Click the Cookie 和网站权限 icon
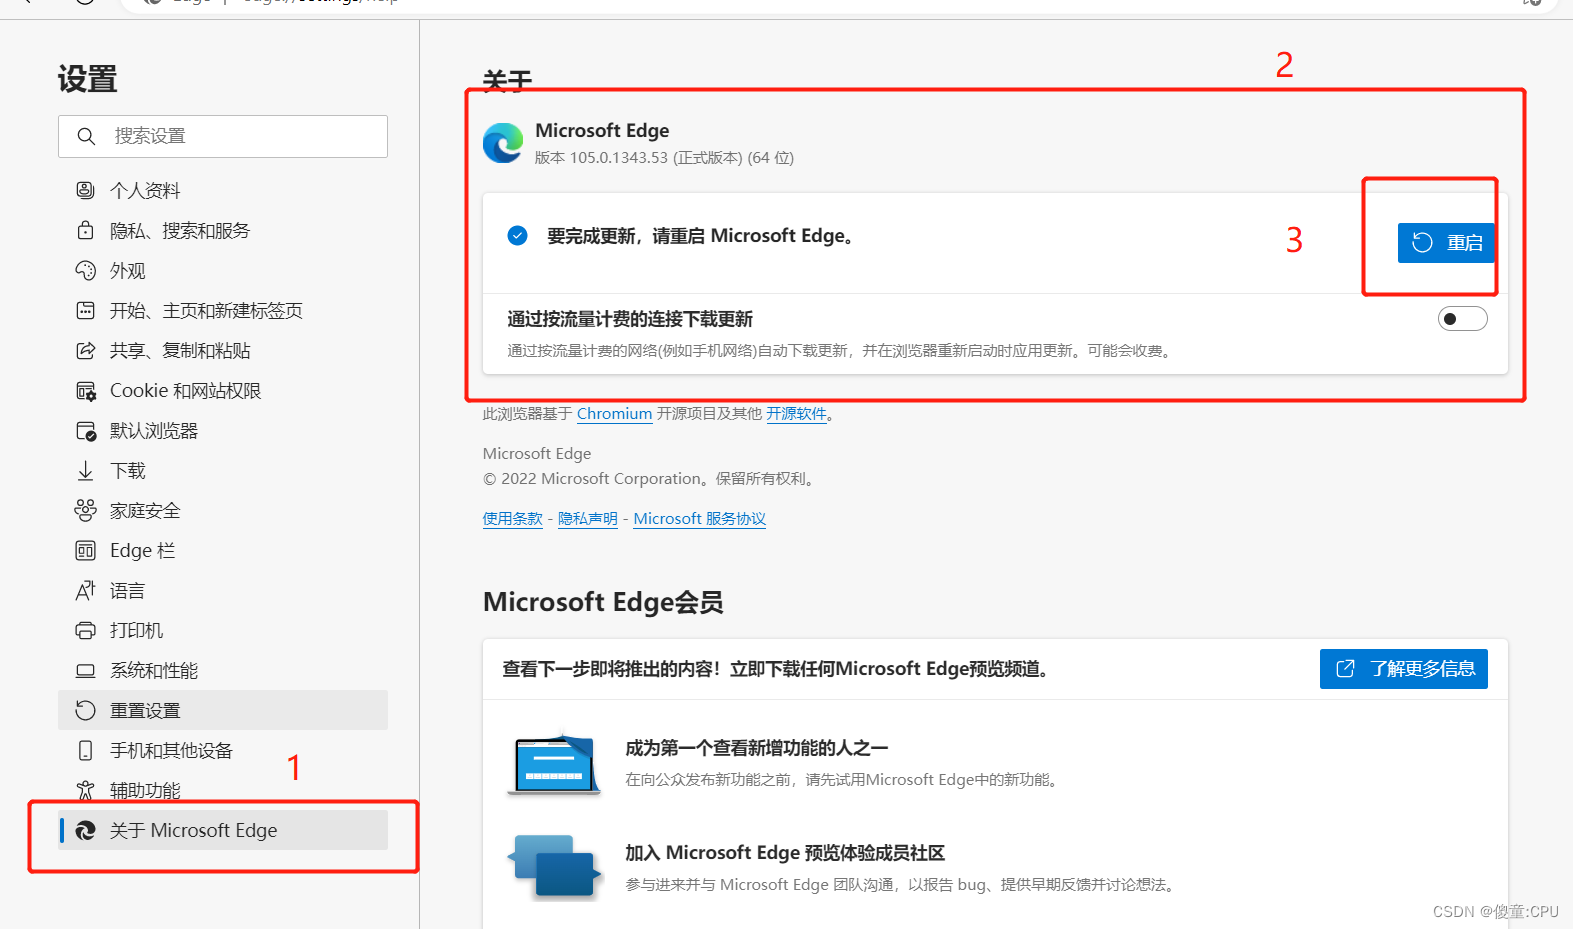 coord(86,391)
